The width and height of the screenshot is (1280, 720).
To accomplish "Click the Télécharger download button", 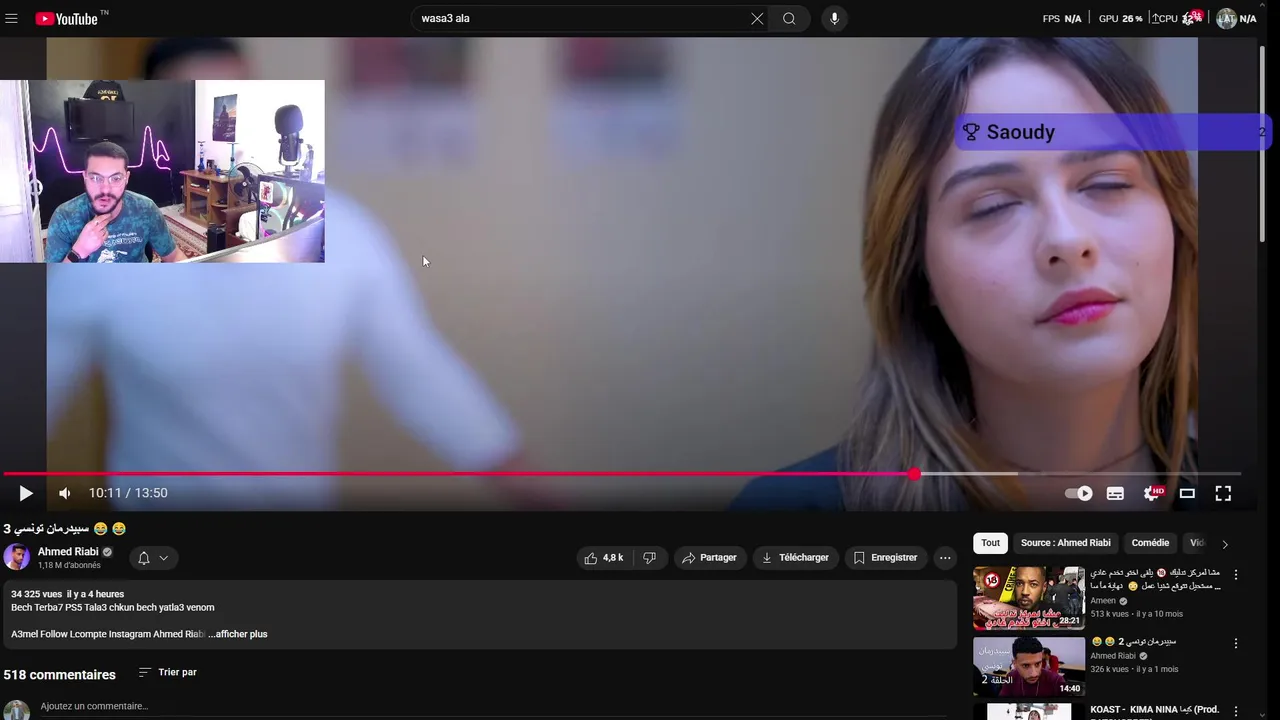I will pos(796,558).
